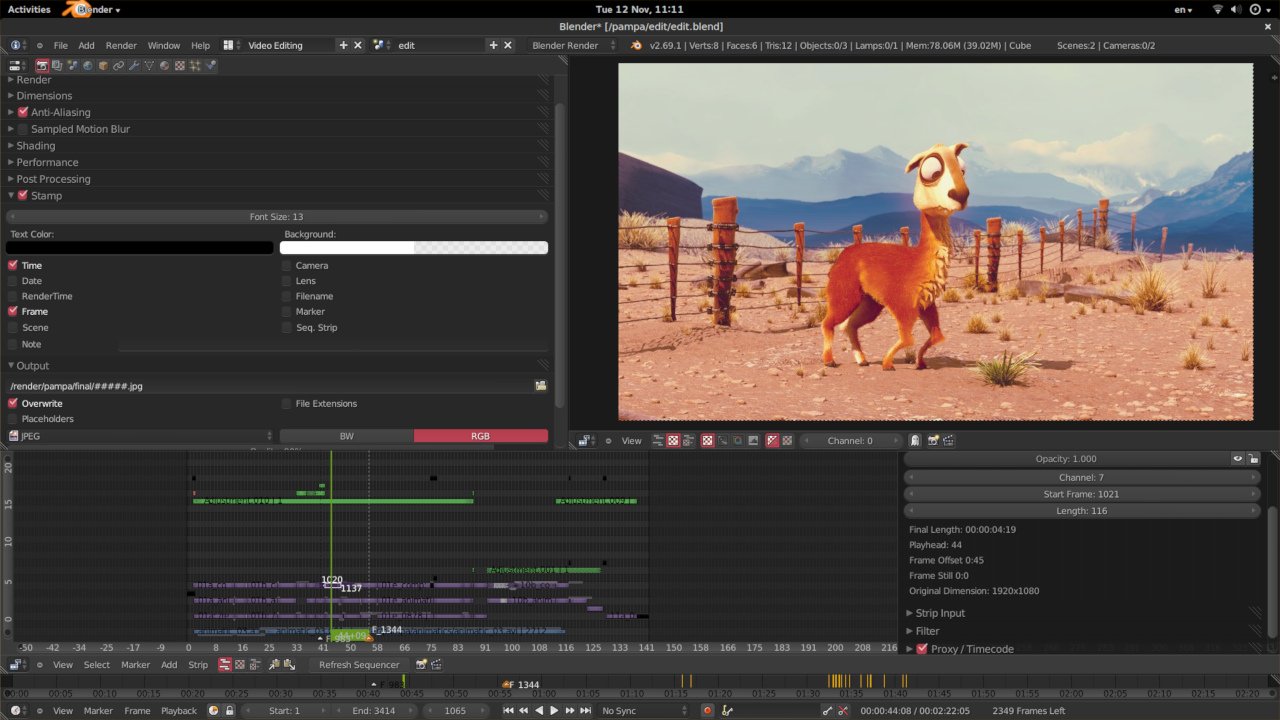This screenshot has width=1280, height=720.
Task: Select the Render tab in the Properties editor
Action: pos(42,65)
